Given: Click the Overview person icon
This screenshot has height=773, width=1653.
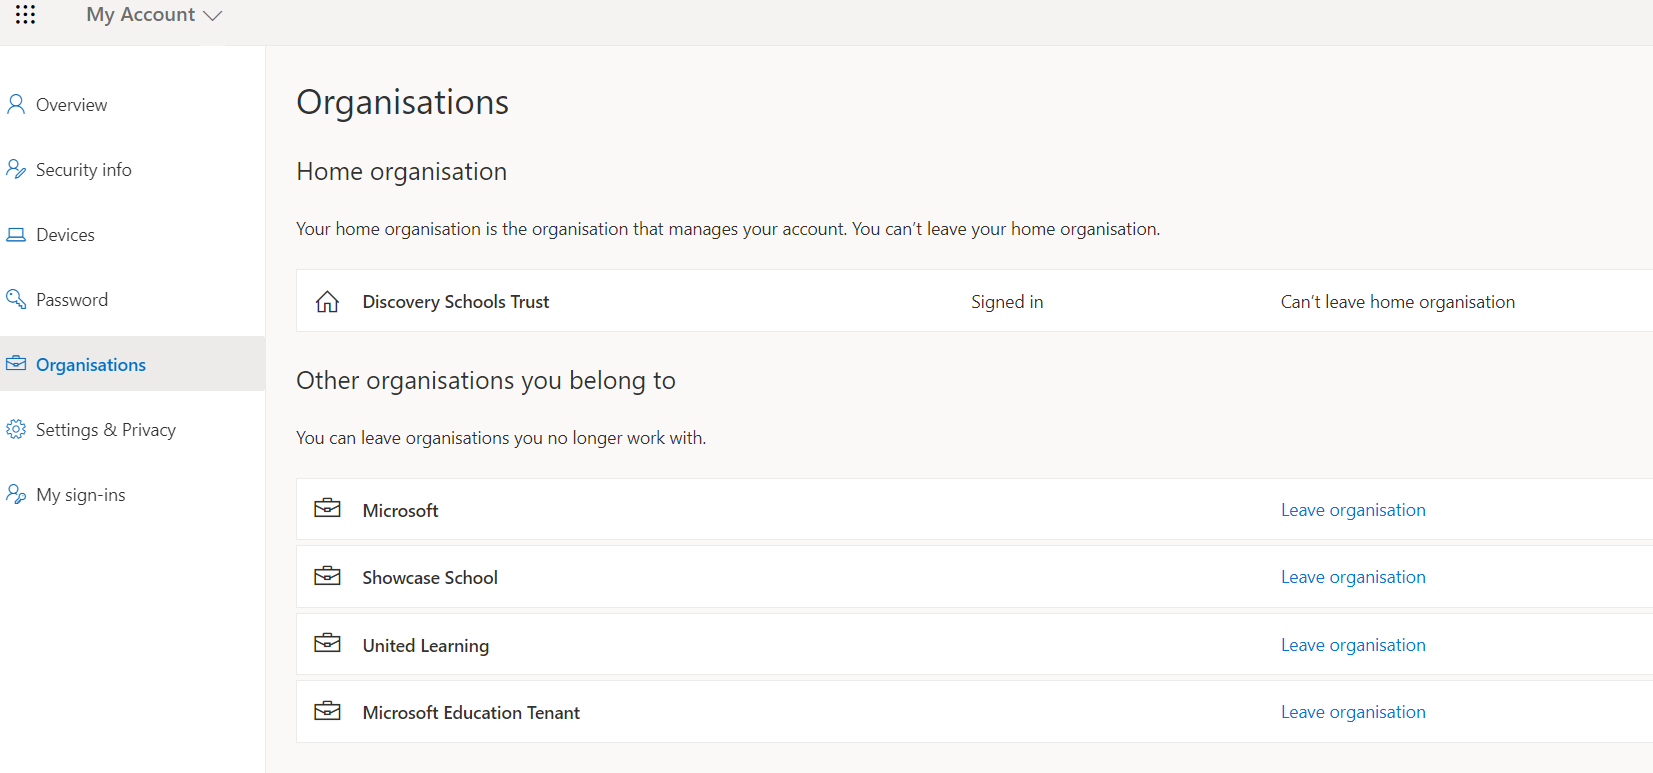Looking at the screenshot, I should [x=16, y=104].
